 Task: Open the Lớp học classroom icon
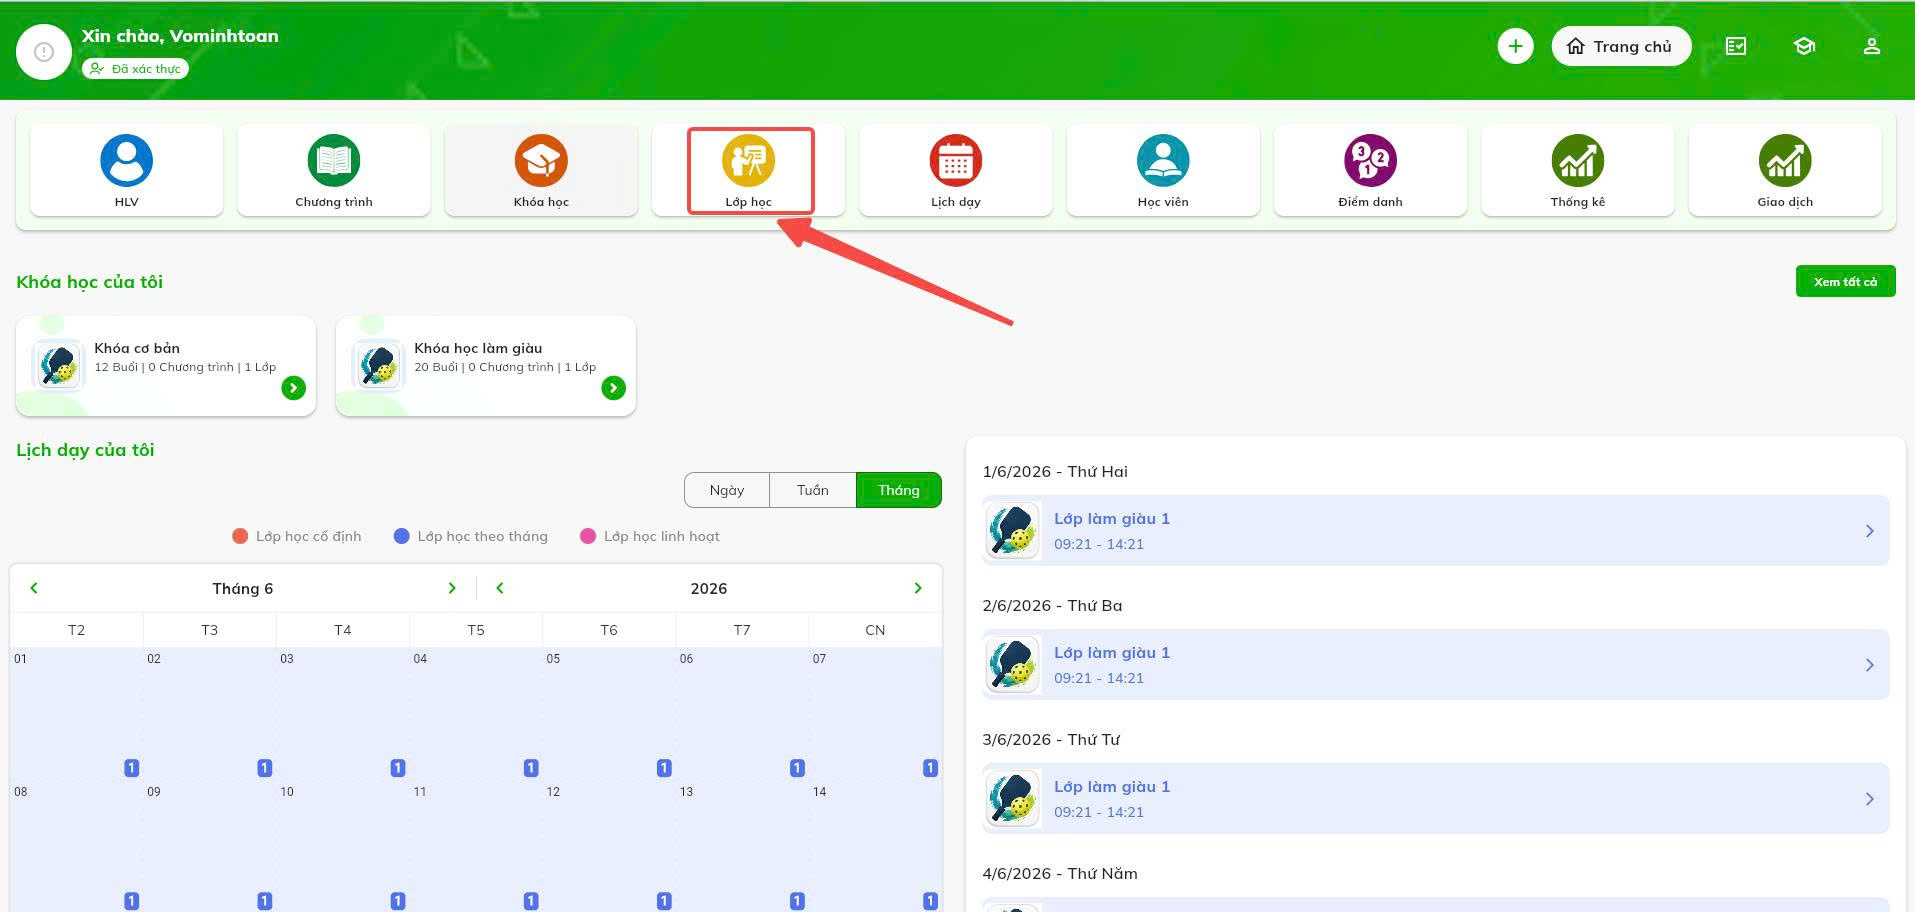[748, 160]
